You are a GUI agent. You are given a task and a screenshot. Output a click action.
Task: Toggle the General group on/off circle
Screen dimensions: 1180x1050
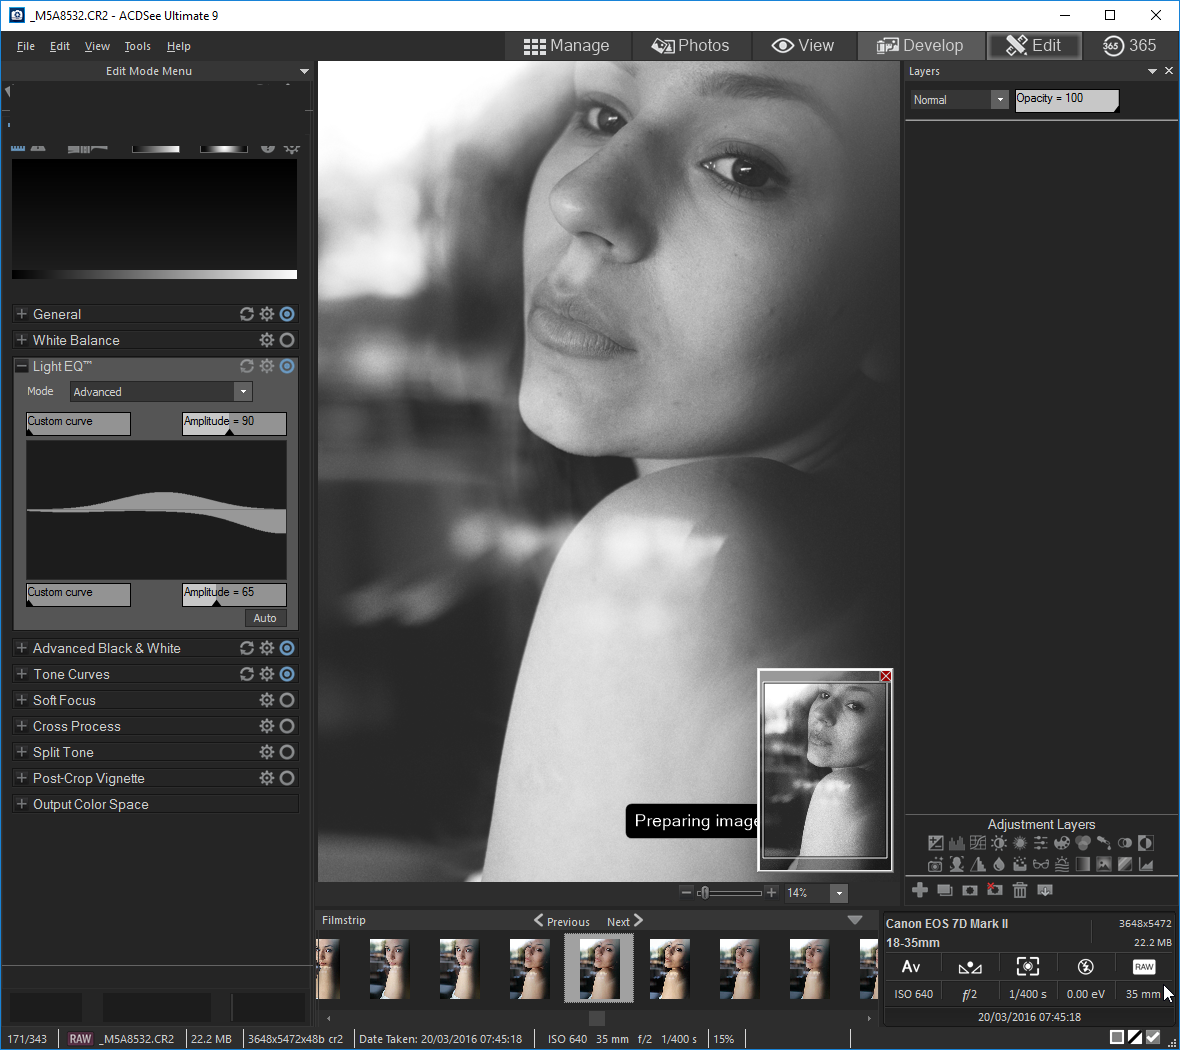click(x=287, y=315)
